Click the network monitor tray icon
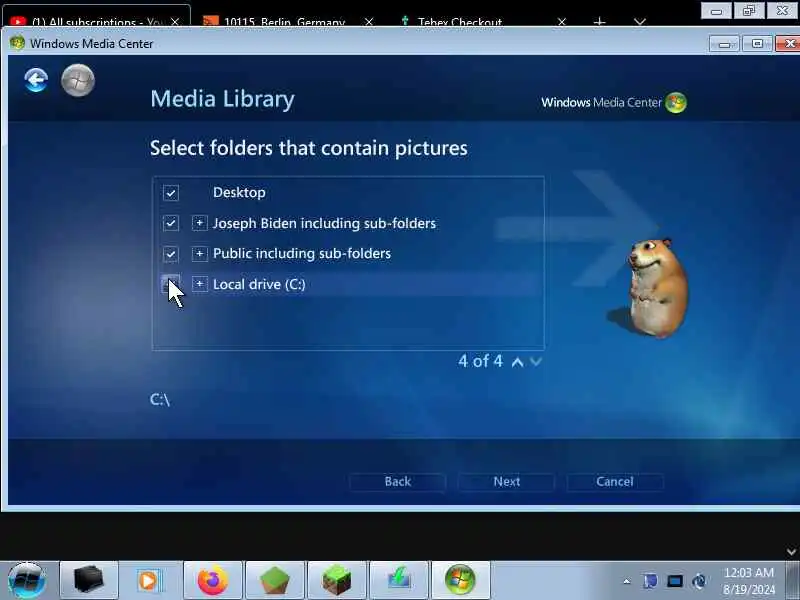 [x=674, y=581]
